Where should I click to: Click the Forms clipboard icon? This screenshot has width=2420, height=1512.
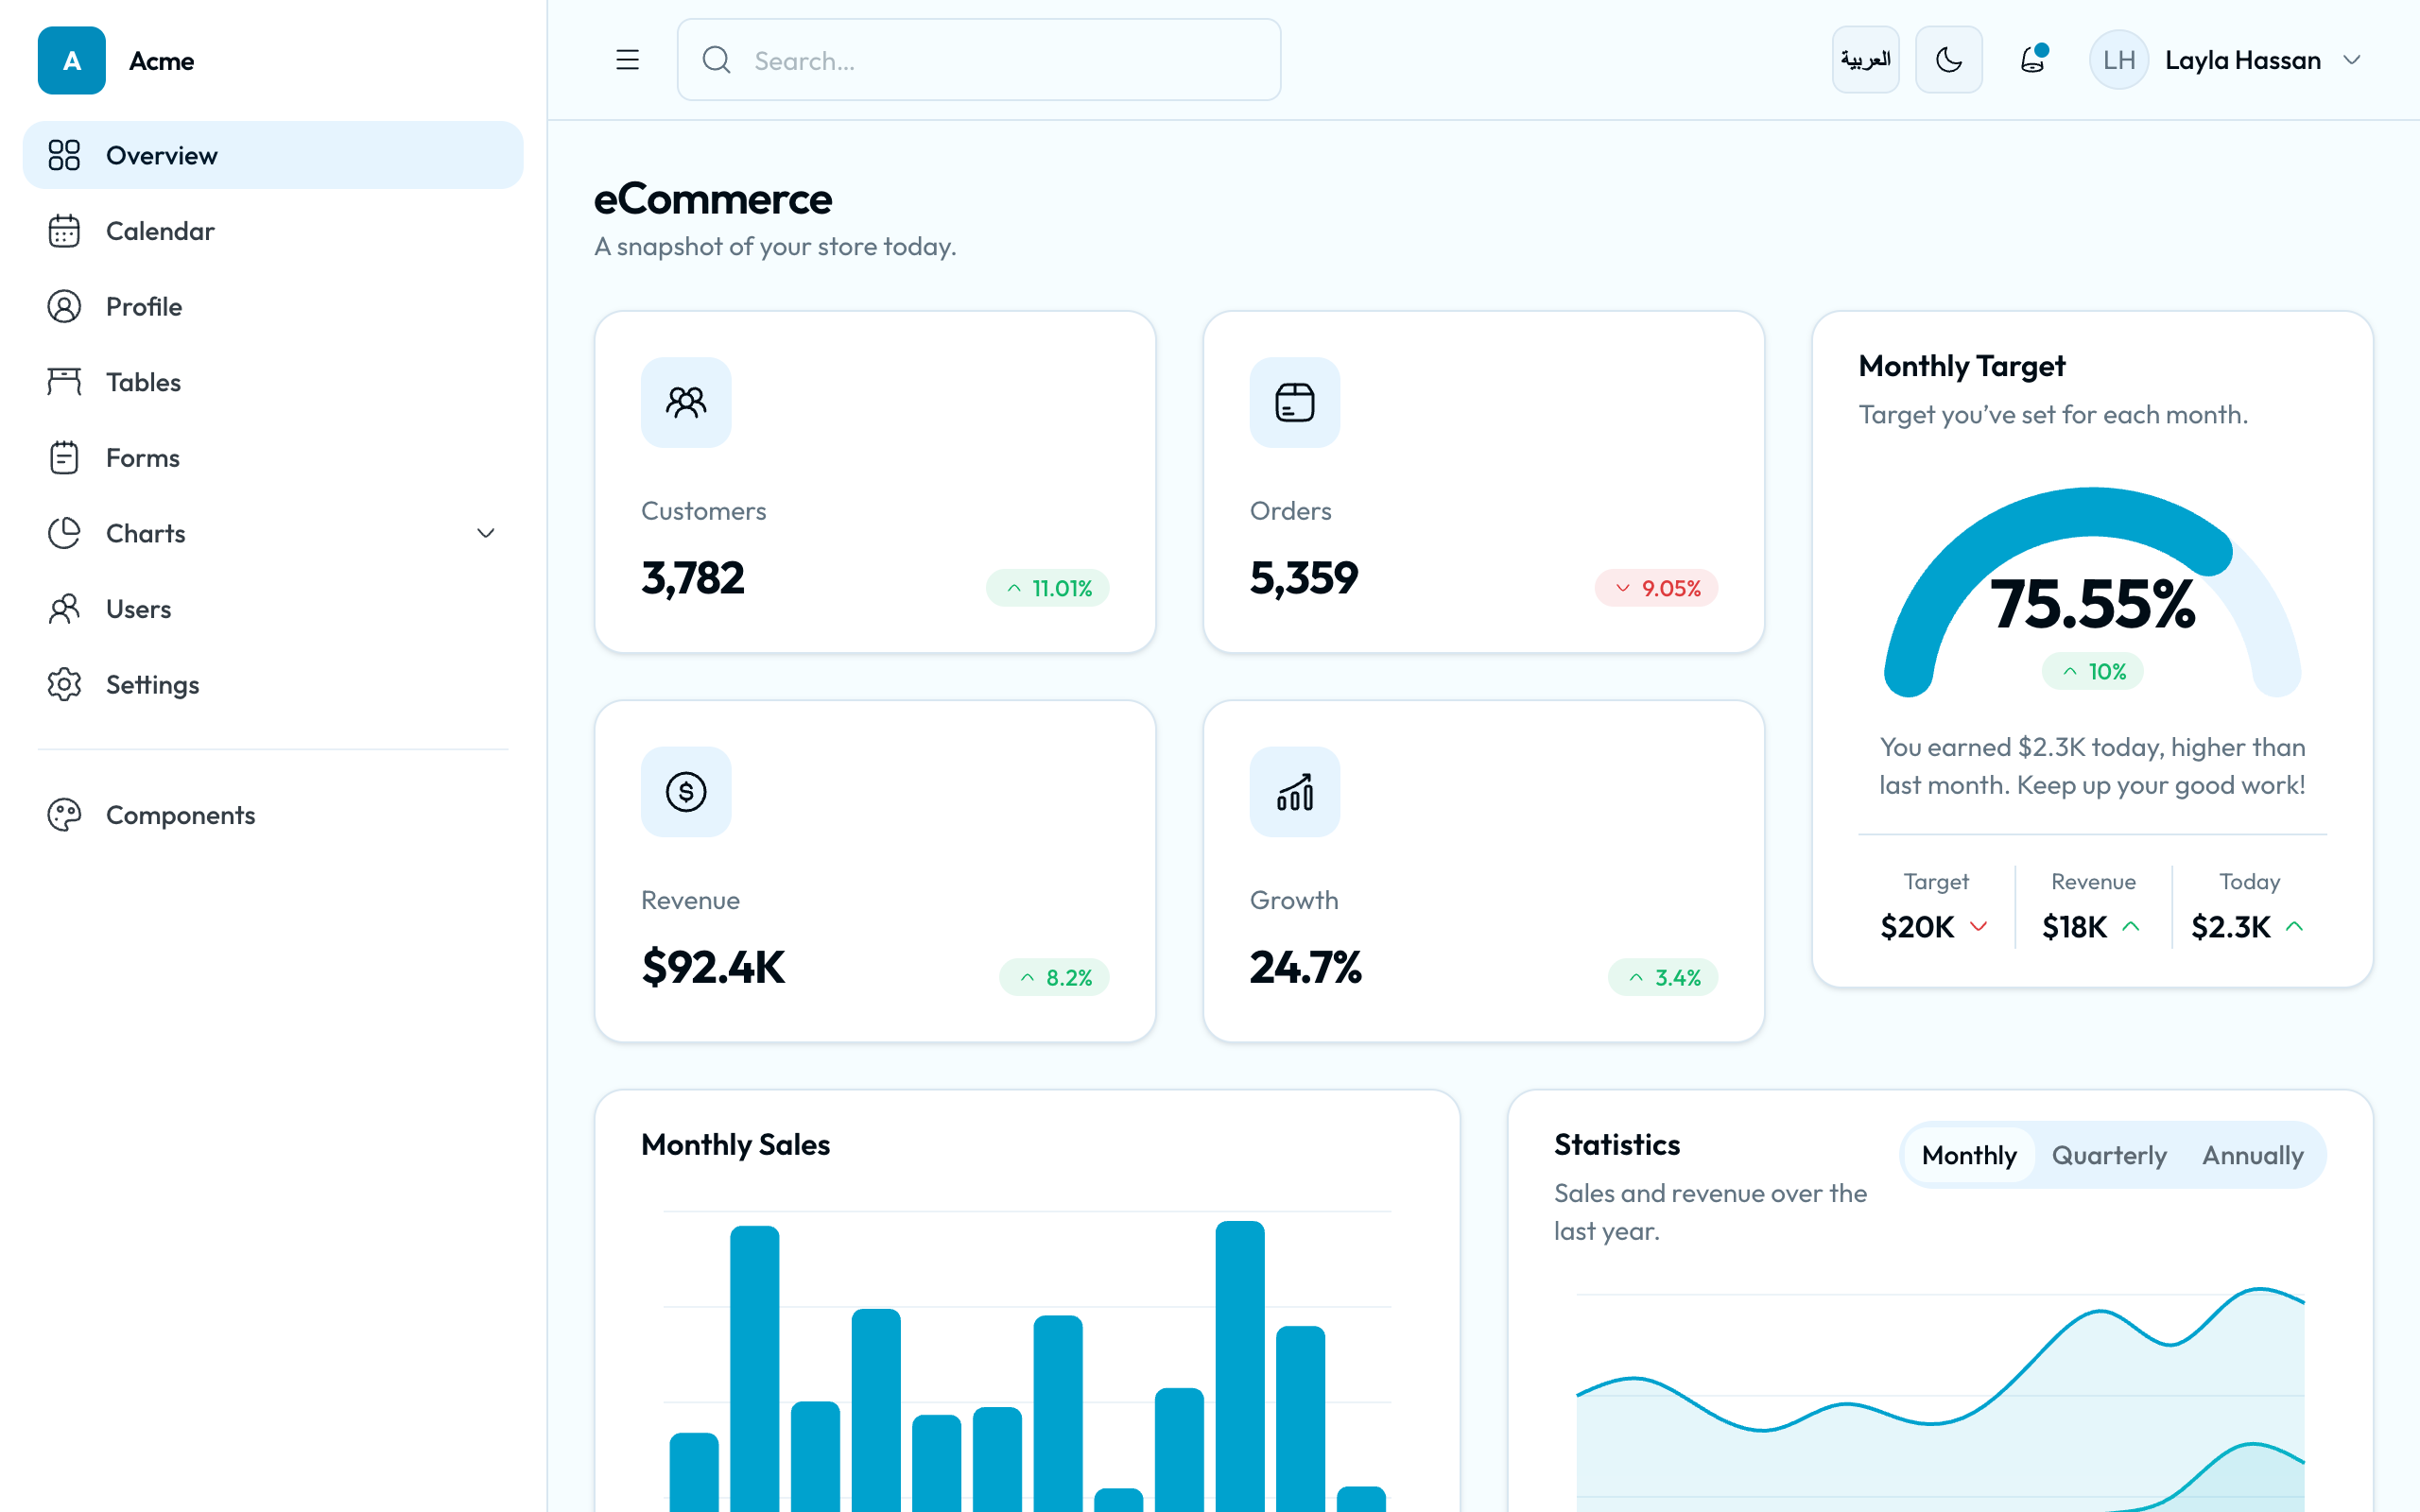click(64, 457)
